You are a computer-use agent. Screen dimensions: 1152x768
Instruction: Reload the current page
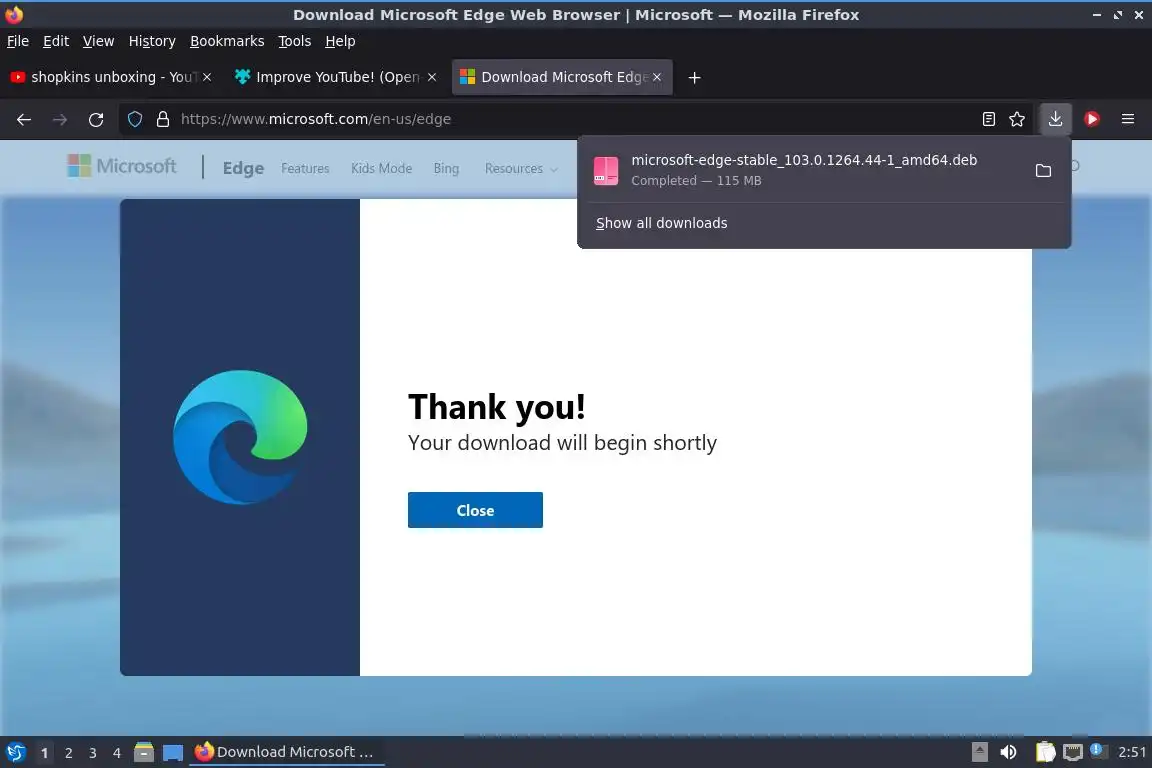(96, 119)
